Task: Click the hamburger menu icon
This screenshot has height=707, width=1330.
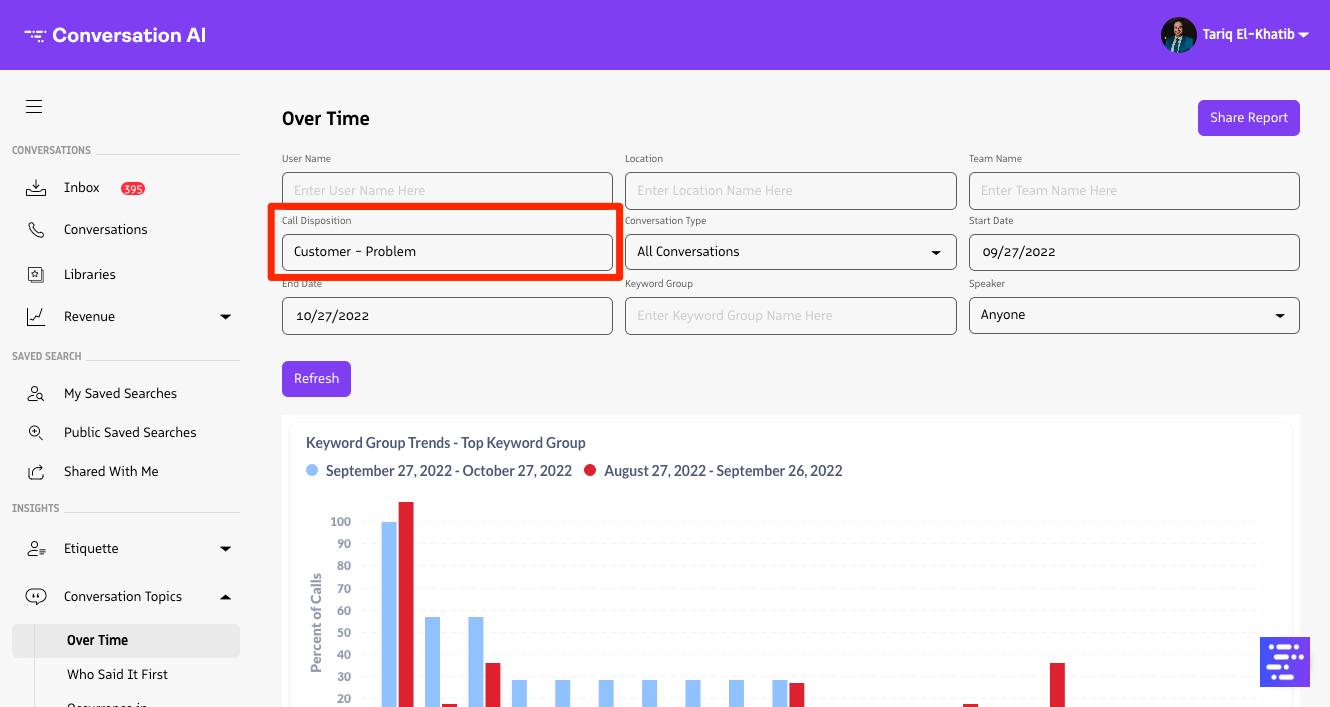Action: click(34, 107)
